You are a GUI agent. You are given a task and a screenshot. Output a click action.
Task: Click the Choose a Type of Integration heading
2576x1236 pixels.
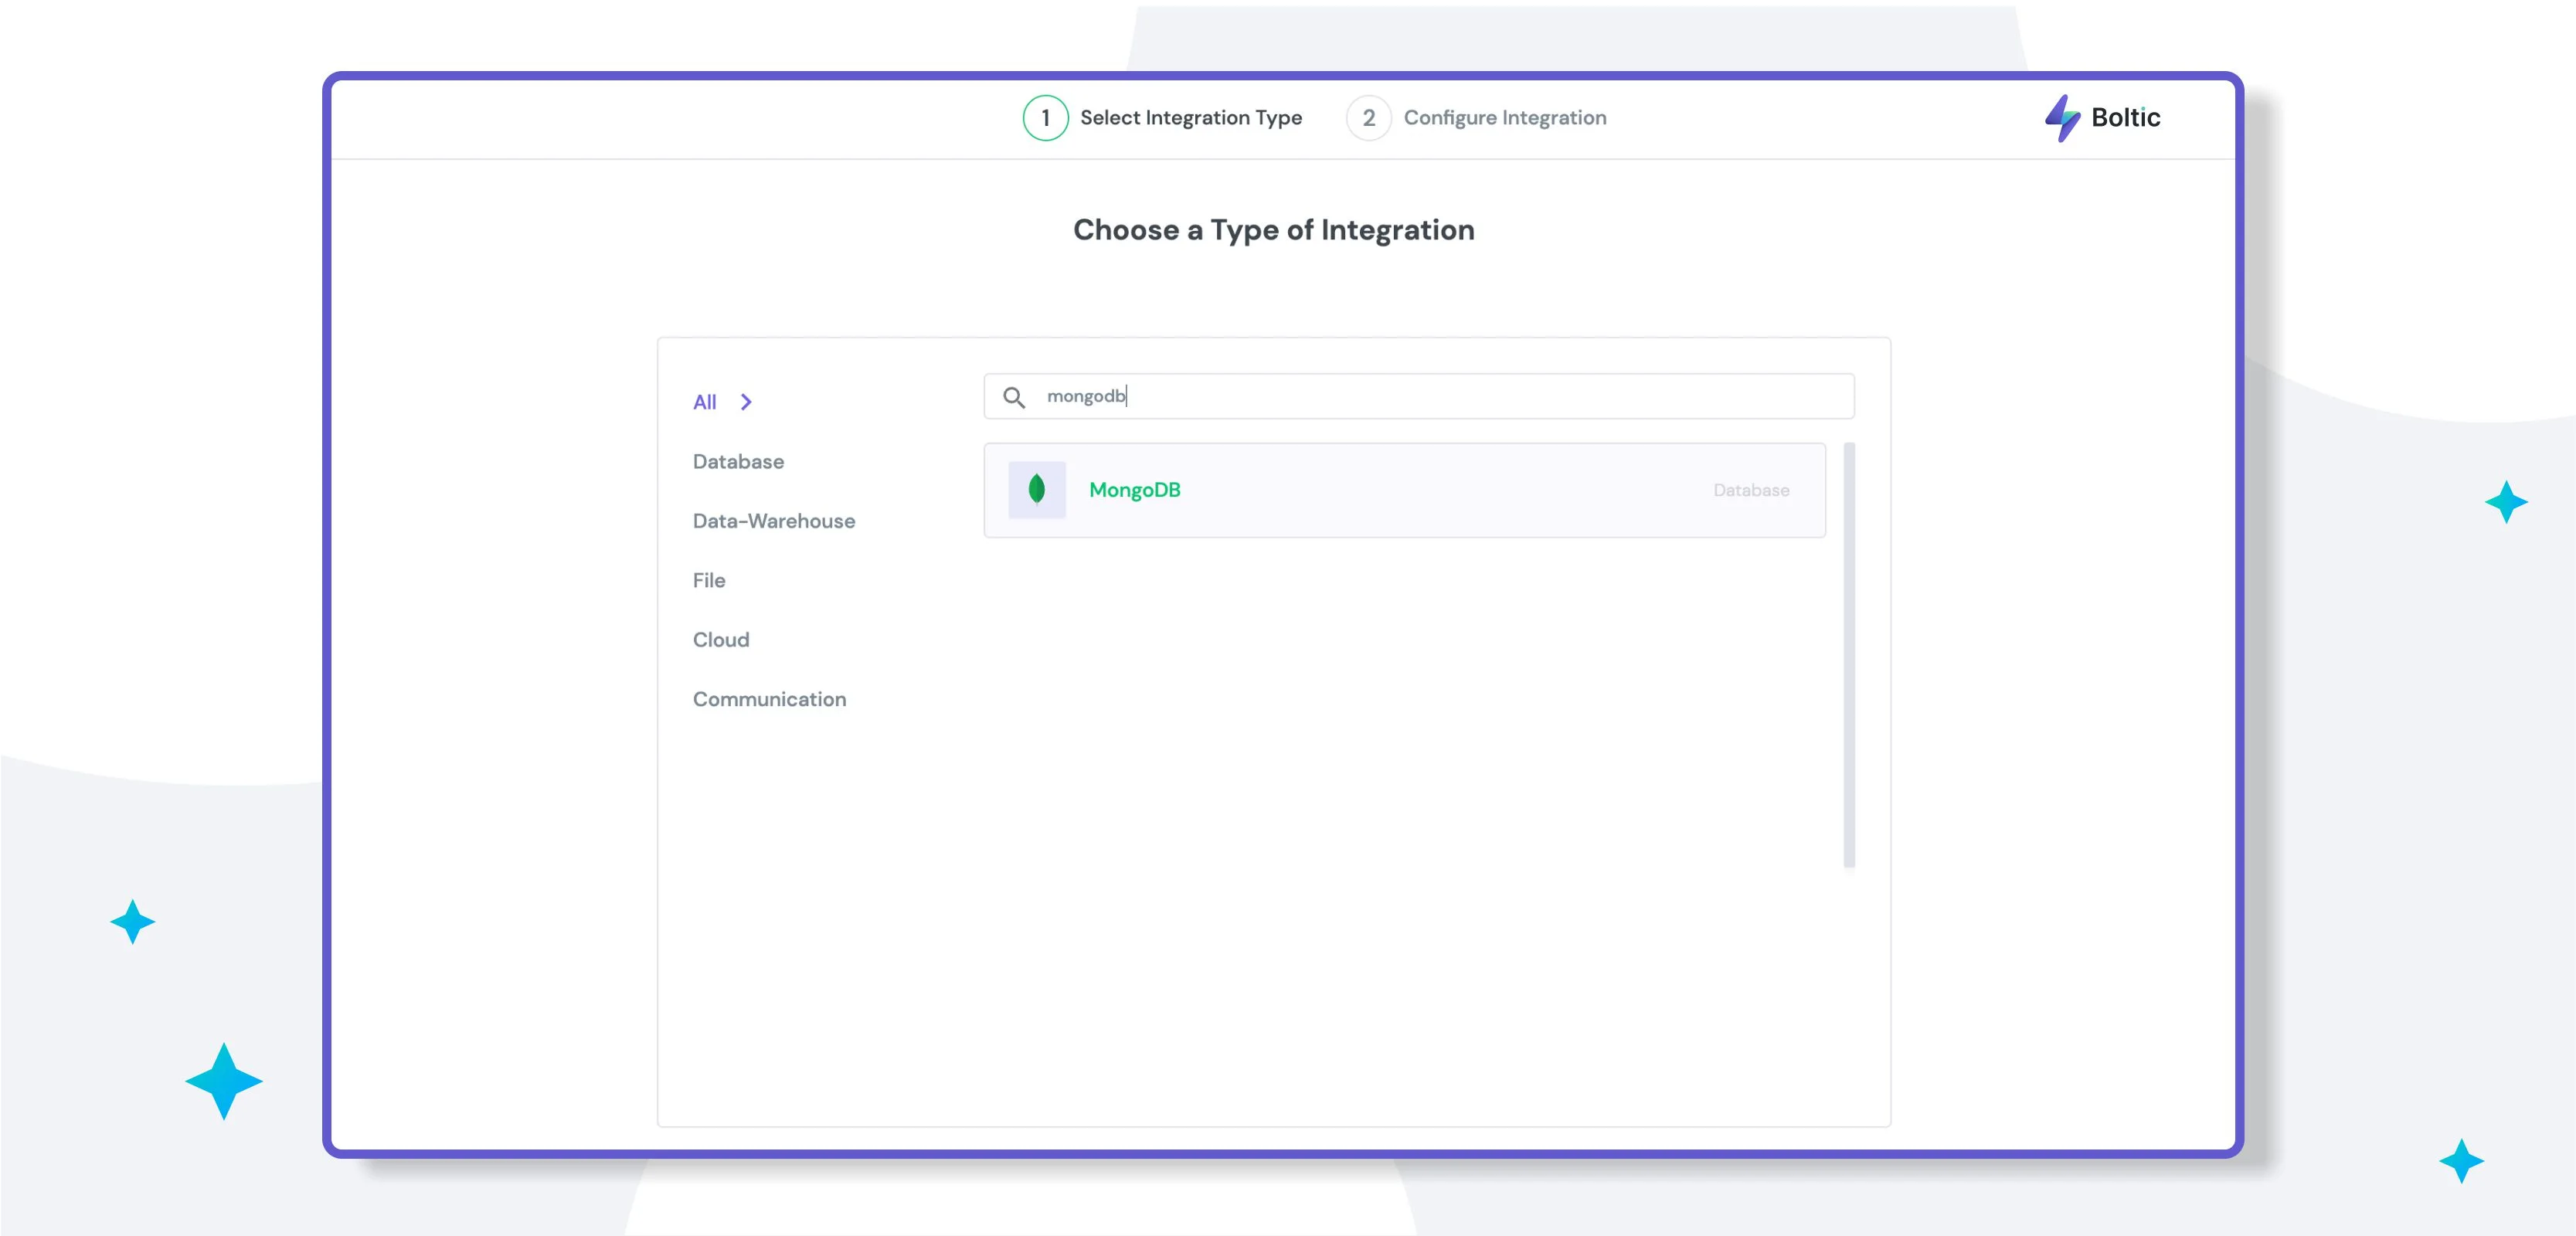pyautogui.click(x=1273, y=230)
